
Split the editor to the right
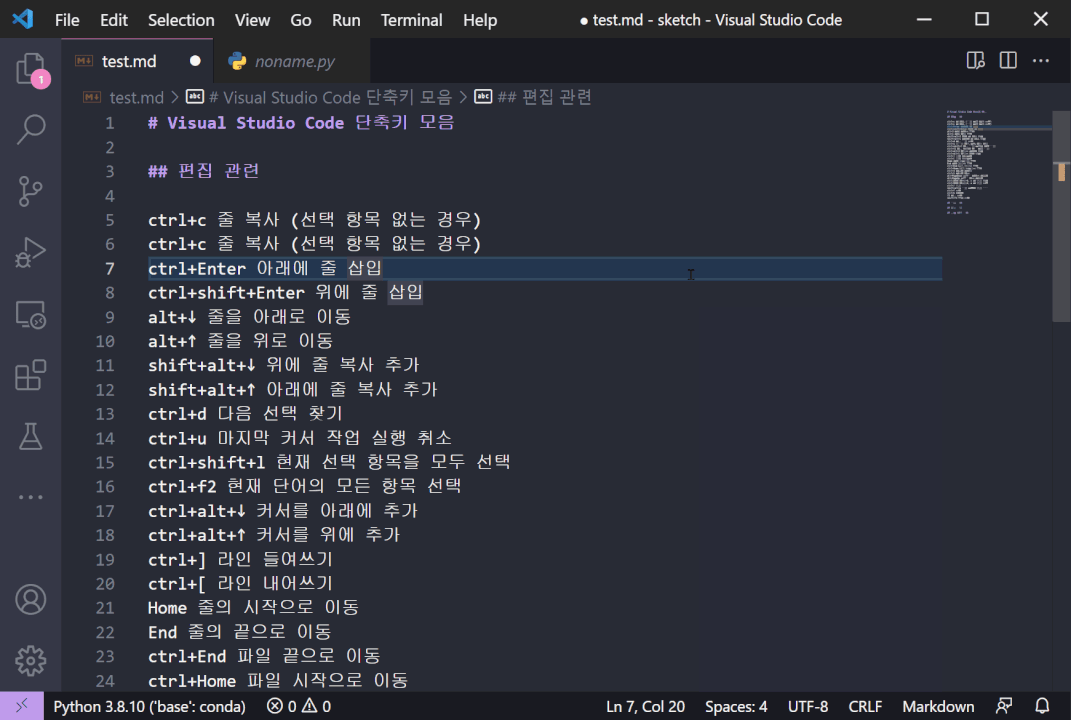[1008, 61]
